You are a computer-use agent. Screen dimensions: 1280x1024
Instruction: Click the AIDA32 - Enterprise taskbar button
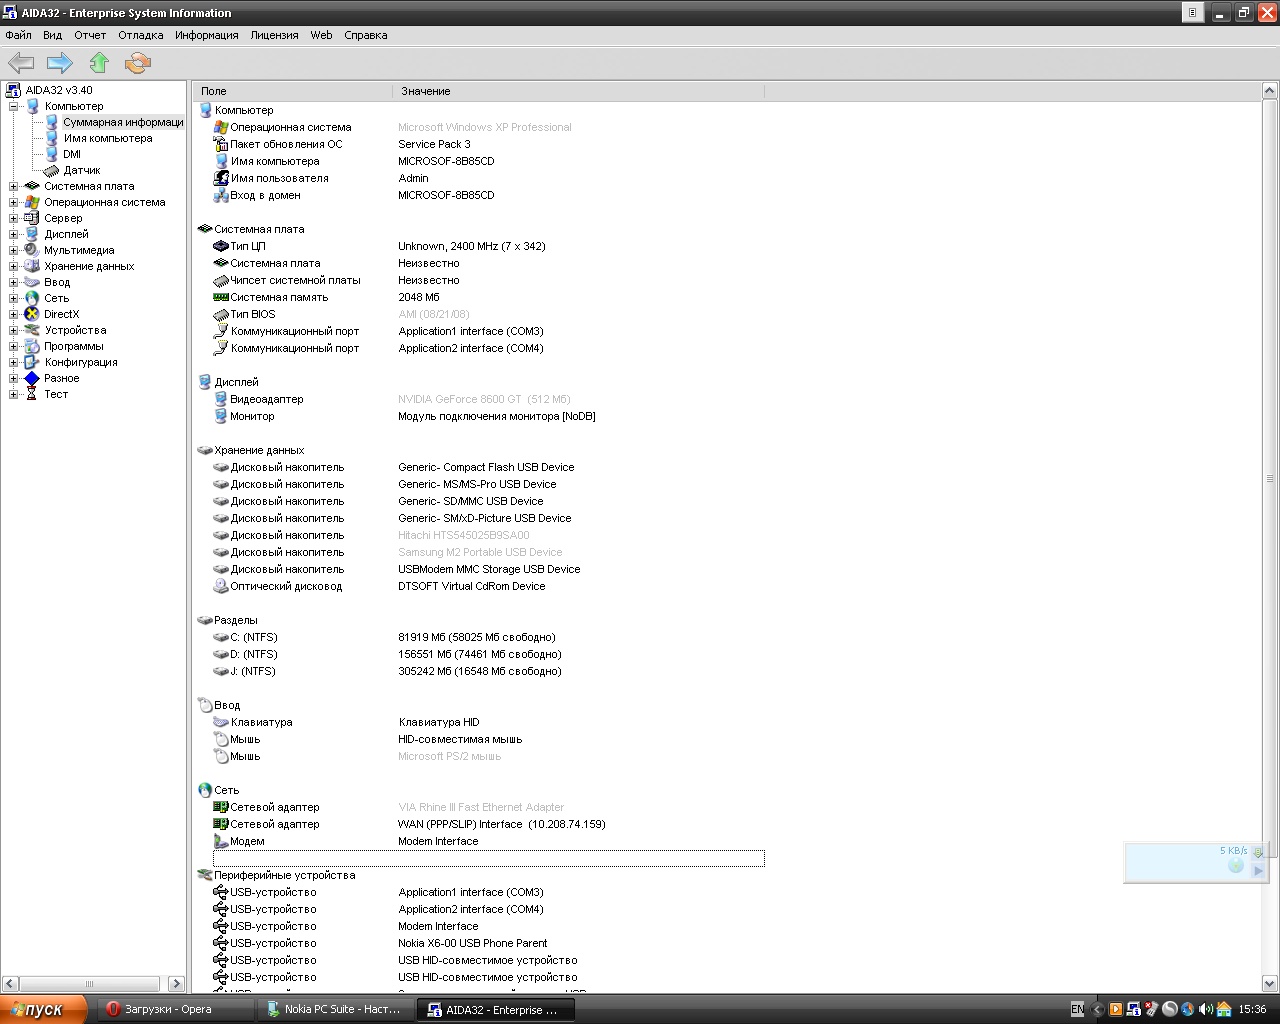(495, 1009)
